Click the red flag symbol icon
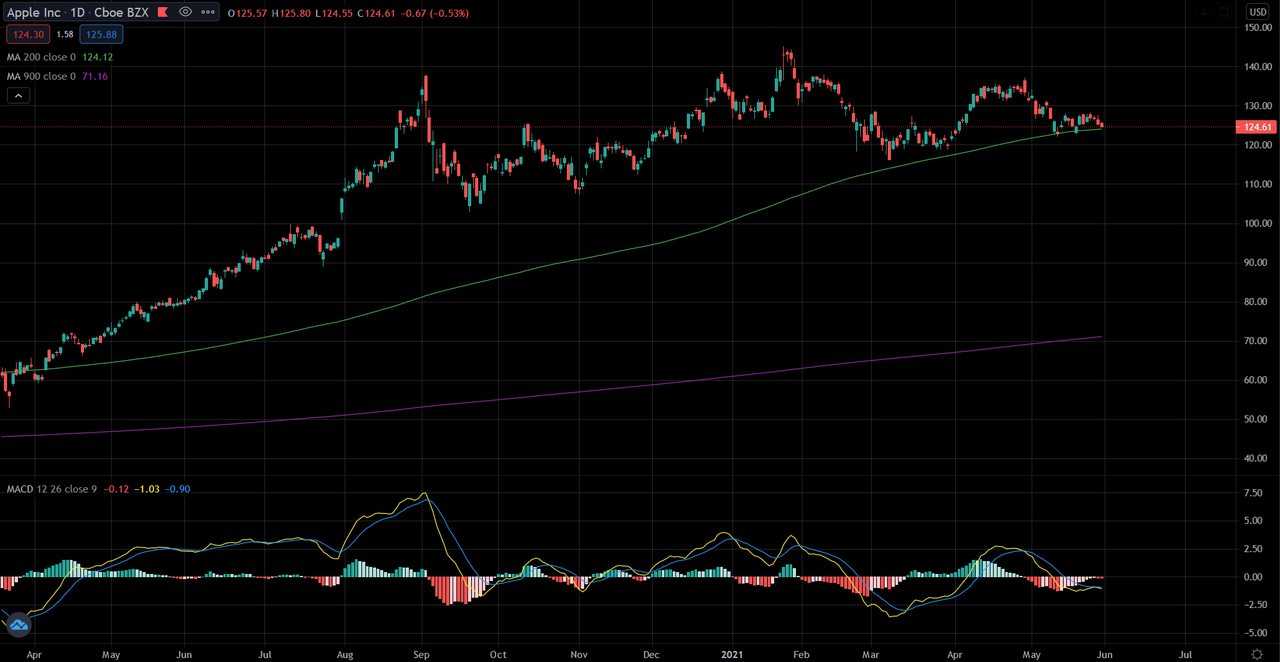The image size is (1280, 662). (x=162, y=13)
